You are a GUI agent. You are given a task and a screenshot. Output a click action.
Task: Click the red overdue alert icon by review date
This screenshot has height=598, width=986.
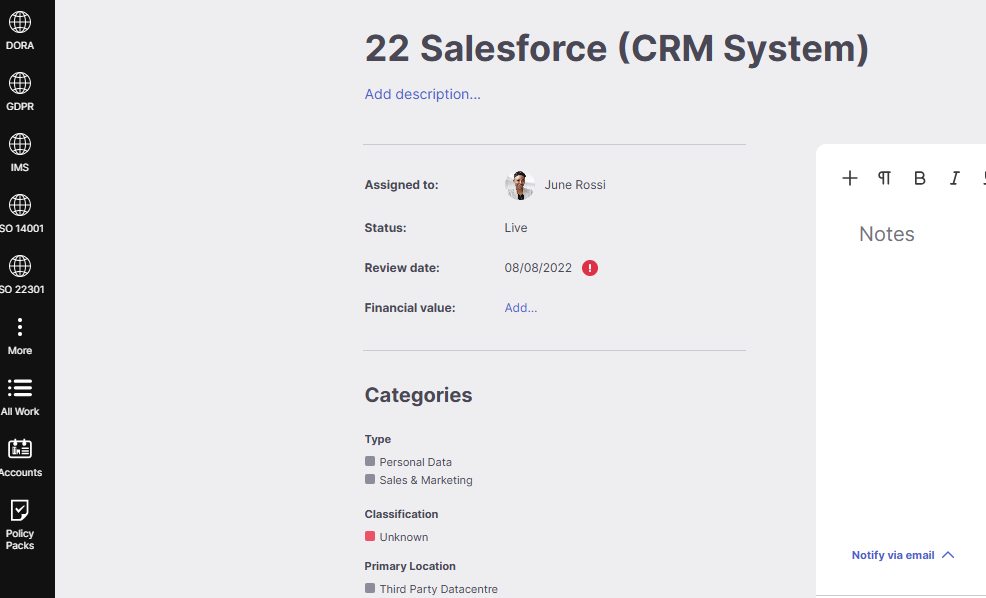590,268
